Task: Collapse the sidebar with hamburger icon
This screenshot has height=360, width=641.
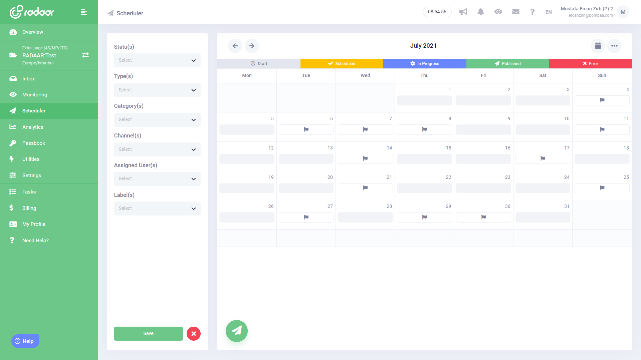Action: coord(84,12)
